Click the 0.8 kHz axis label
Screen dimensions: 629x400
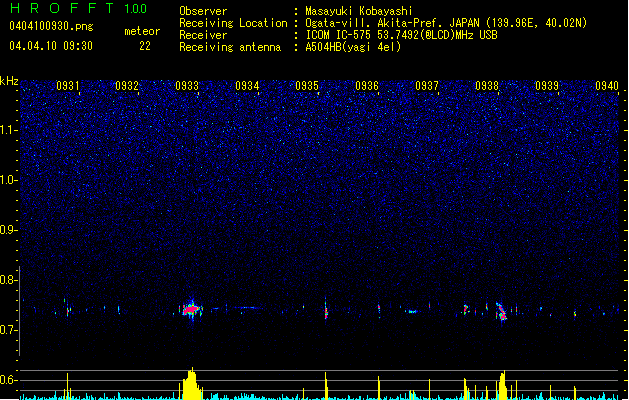(x=8, y=280)
